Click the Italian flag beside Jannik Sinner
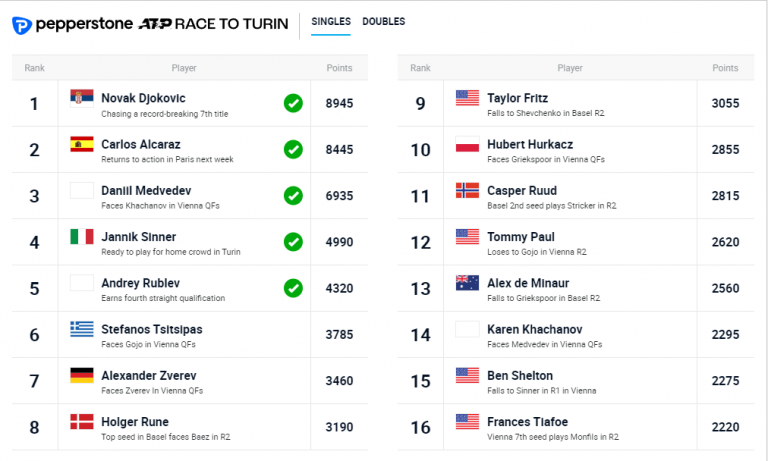 tap(82, 236)
